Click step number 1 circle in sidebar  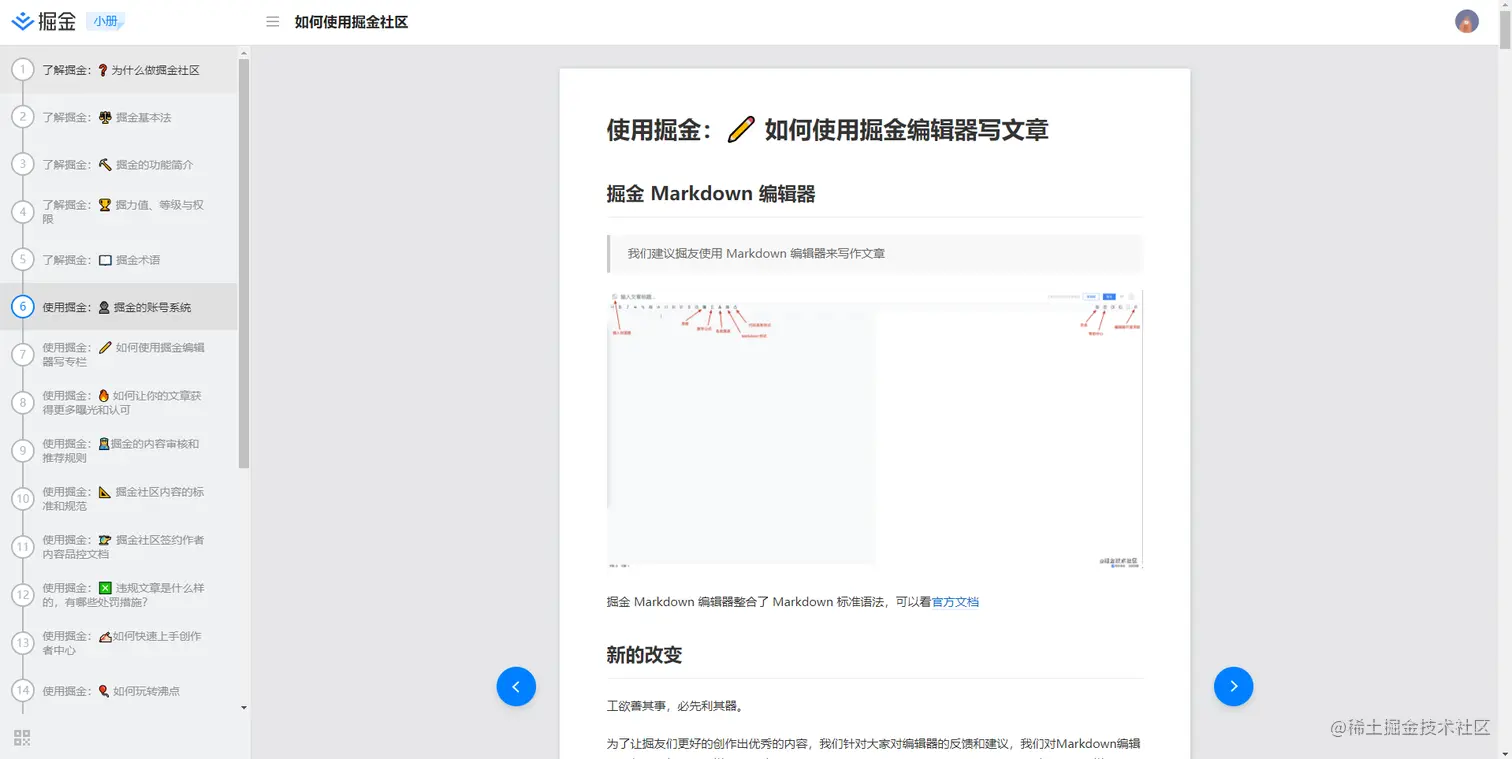pos(22,70)
